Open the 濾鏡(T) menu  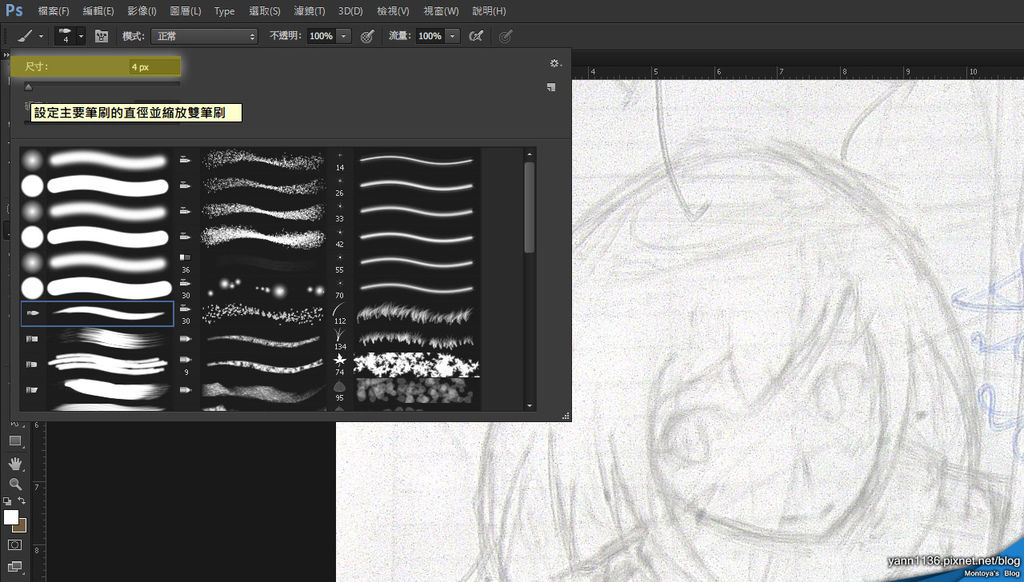click(x=311, y=11)
